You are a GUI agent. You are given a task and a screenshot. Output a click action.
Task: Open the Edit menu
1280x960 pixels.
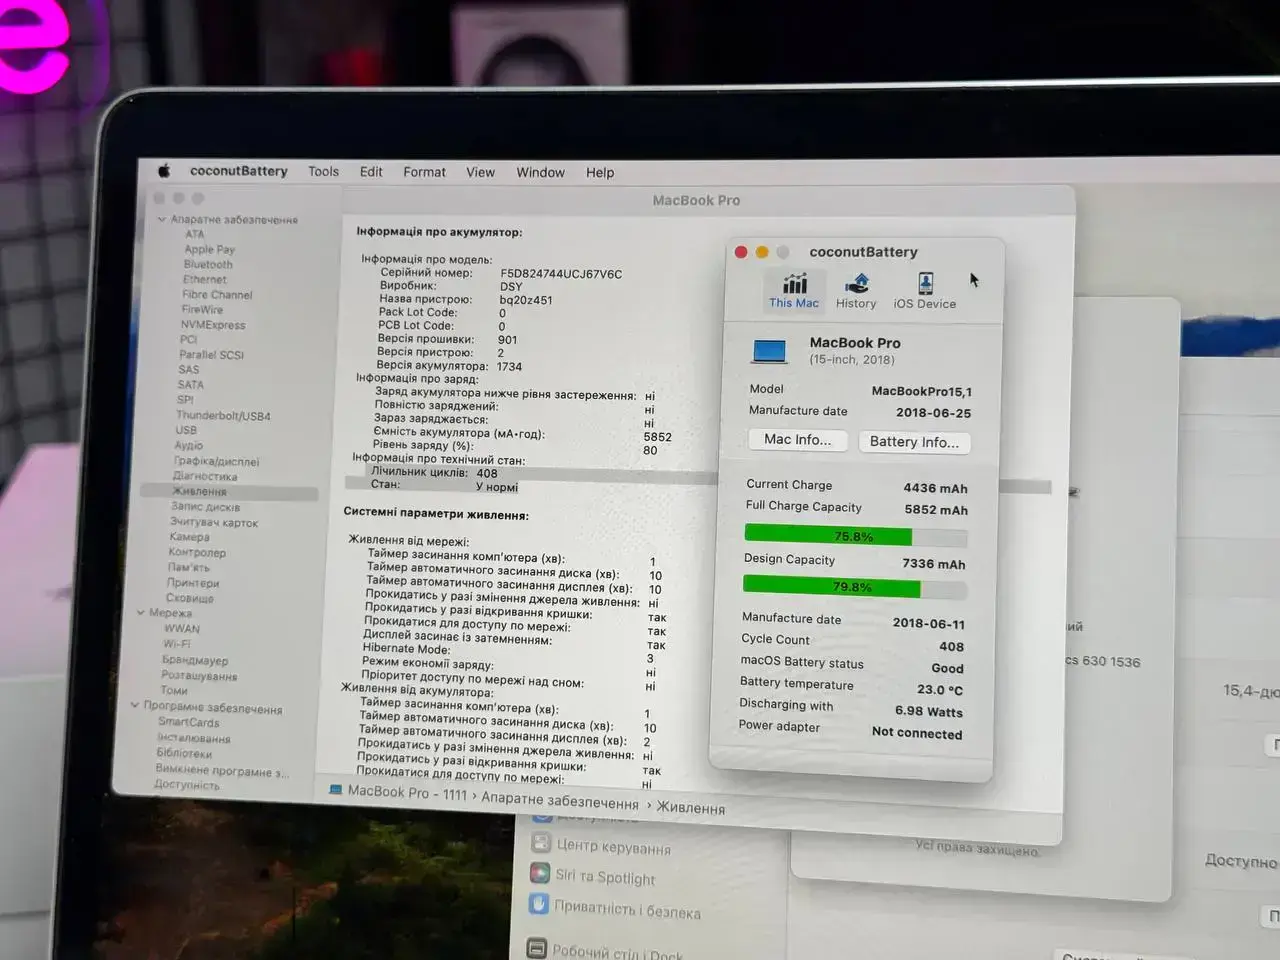click(x=371, y=171)
